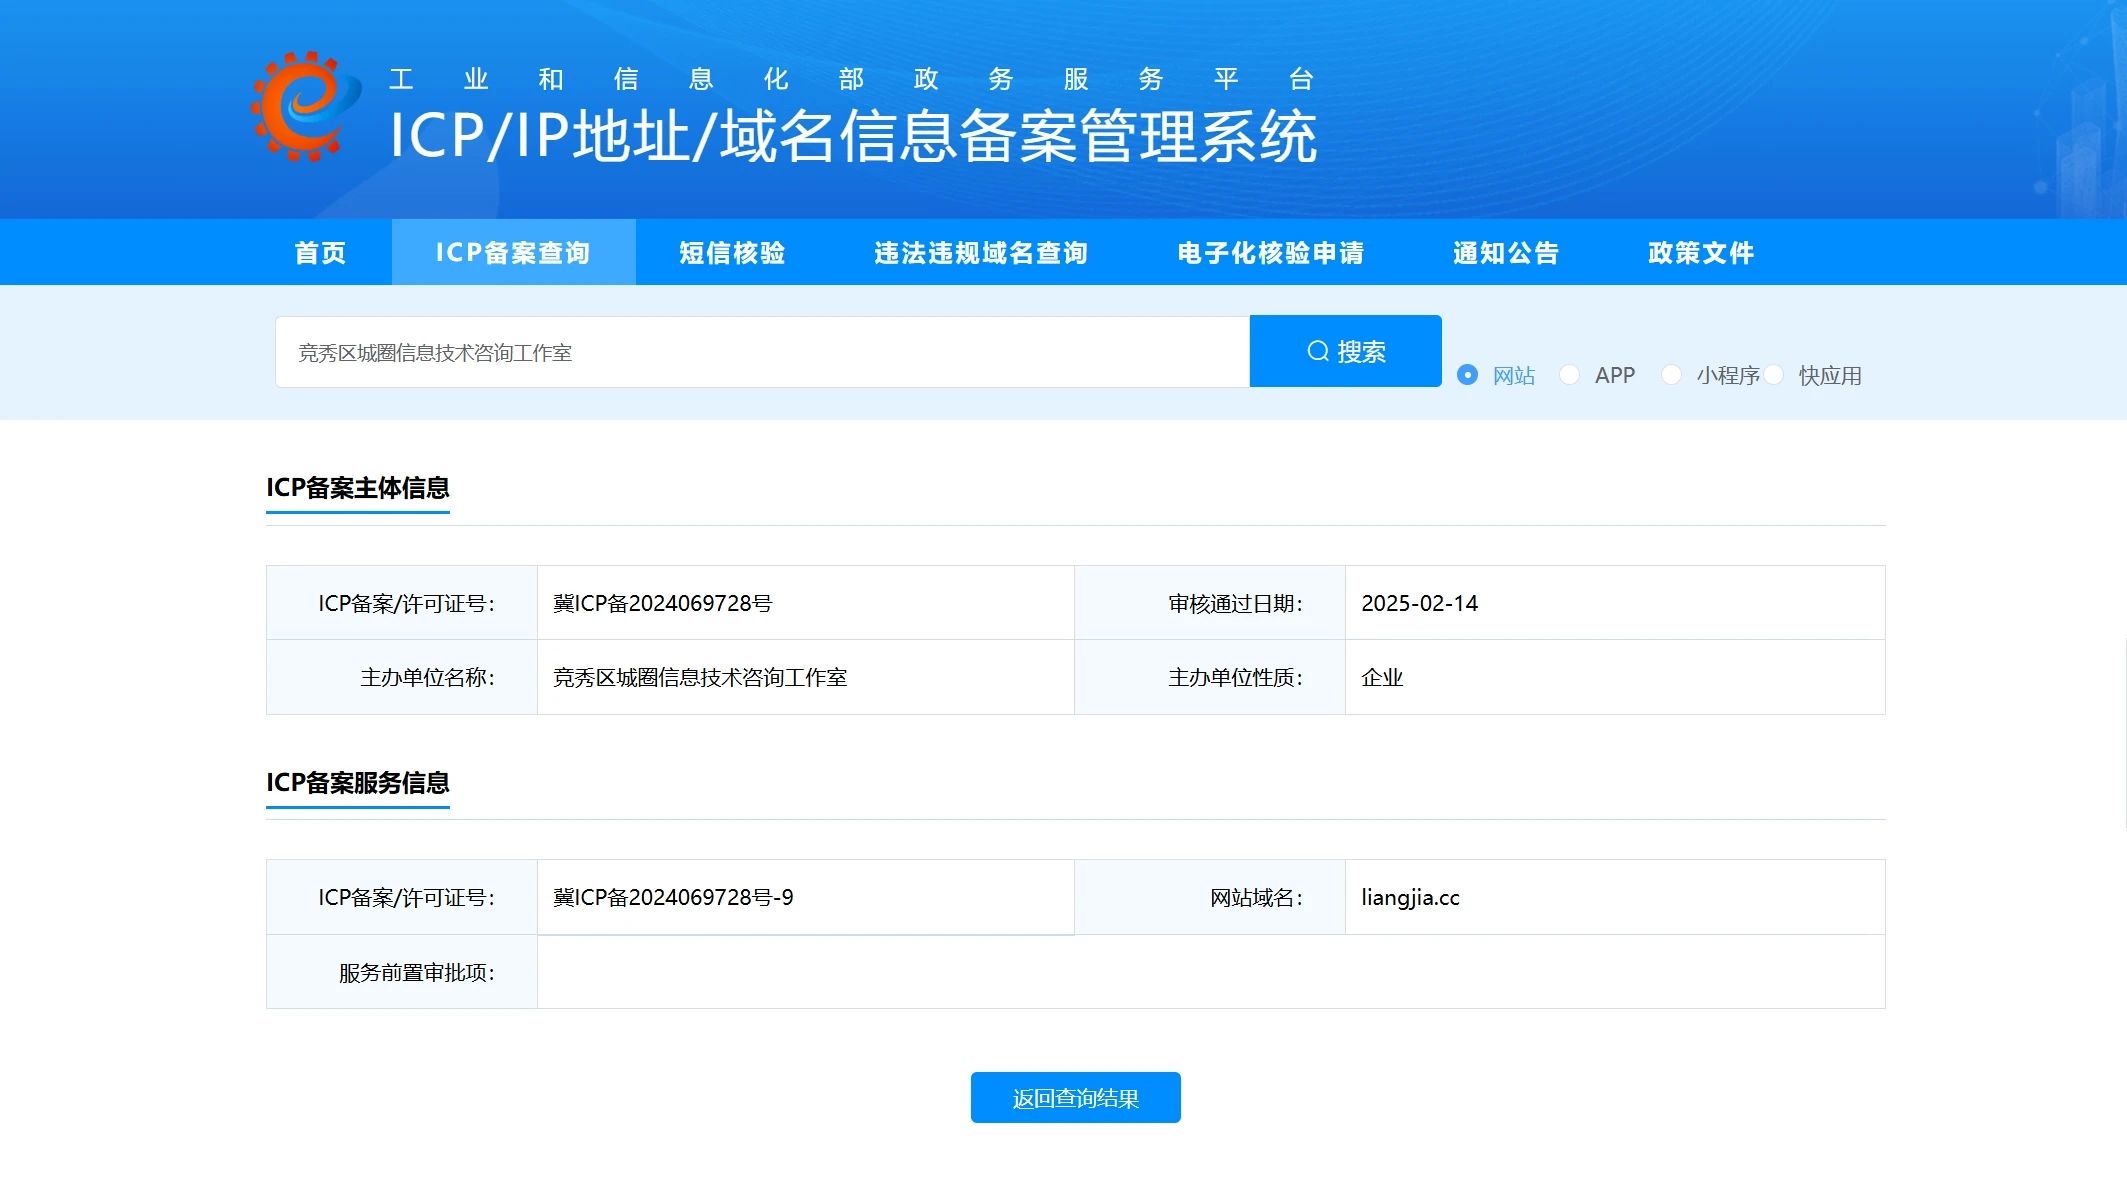Go to 短信核验 menu item
The height and width of the screenshot is (1189, 2127).
tap(732, 252)
